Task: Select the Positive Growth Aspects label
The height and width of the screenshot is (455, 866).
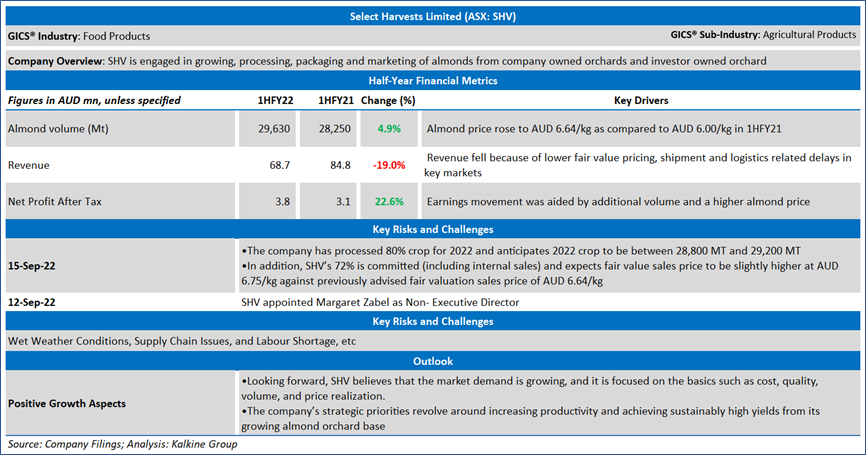Action: tap(67, 404)
